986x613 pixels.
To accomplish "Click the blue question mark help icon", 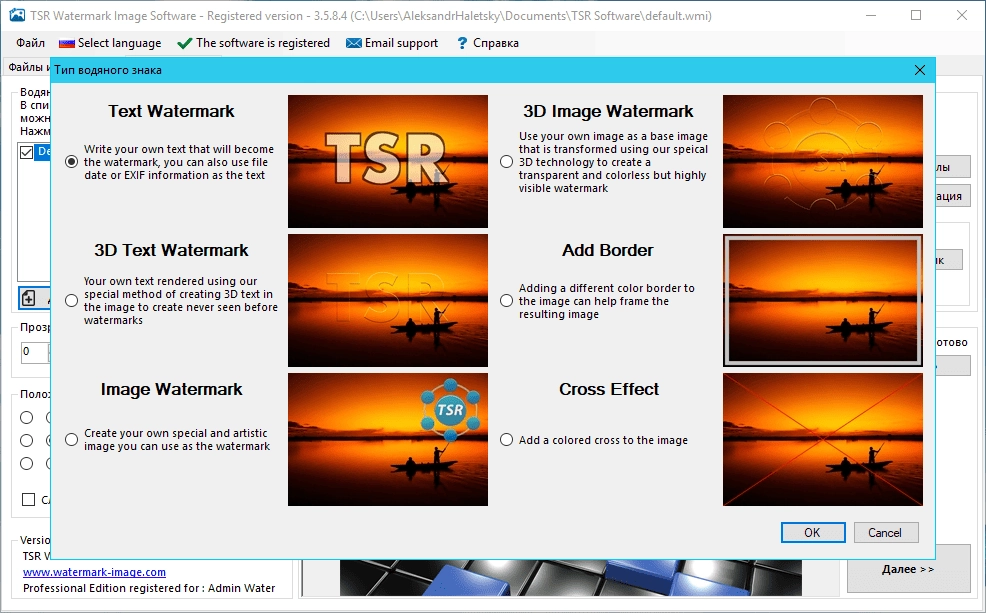I will (462, 43).
